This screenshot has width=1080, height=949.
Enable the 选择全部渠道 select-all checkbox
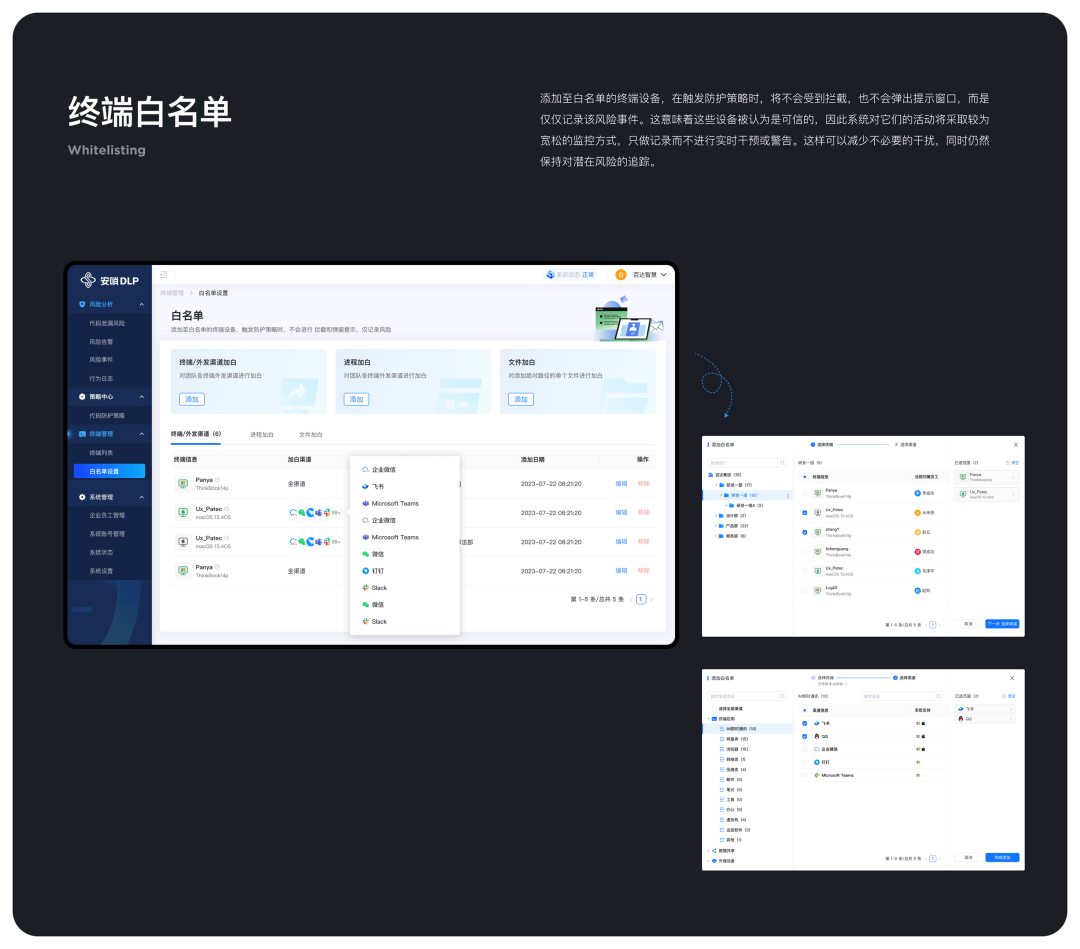click(713, 709)
